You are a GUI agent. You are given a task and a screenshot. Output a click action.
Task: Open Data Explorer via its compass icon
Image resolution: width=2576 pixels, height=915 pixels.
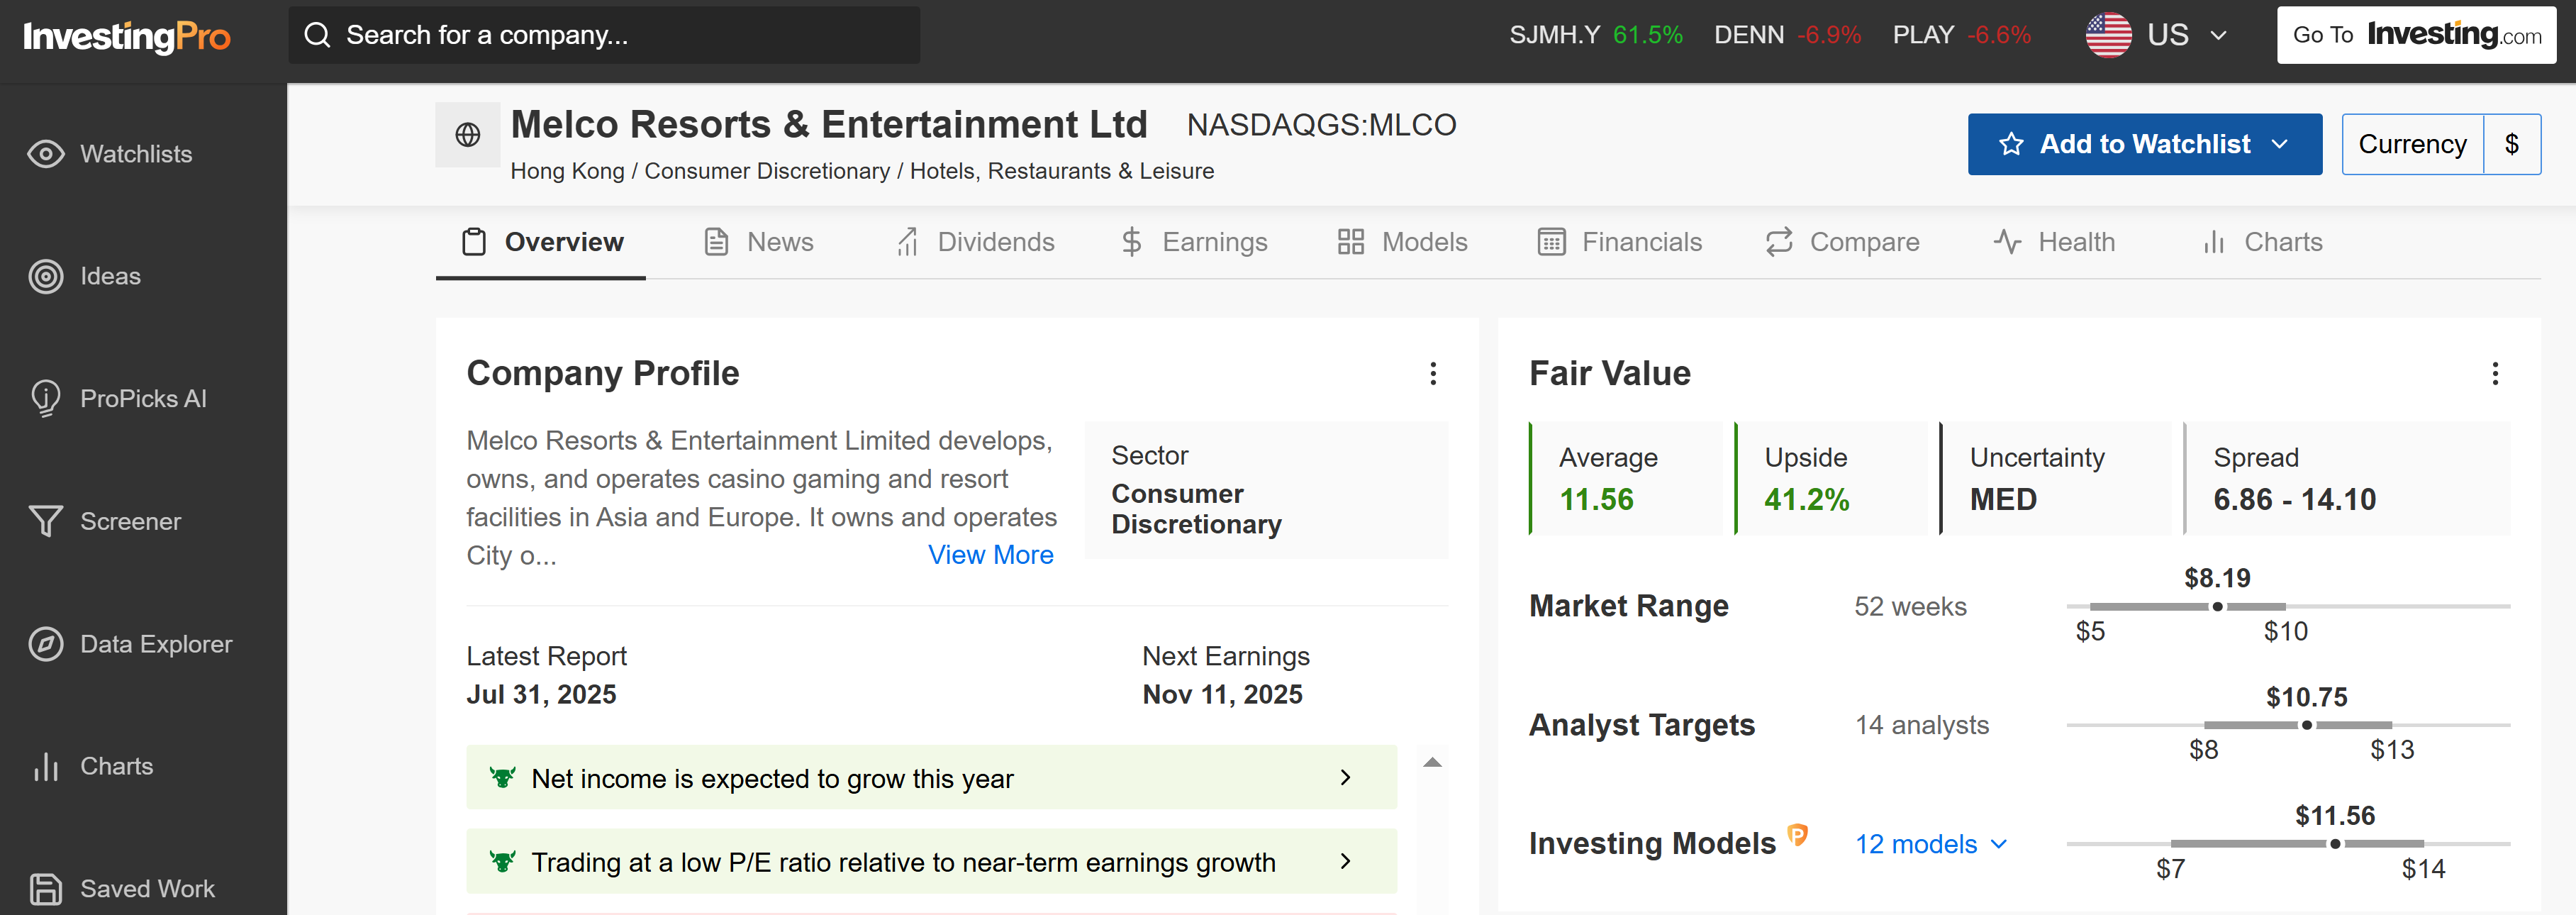click(46, 643)
